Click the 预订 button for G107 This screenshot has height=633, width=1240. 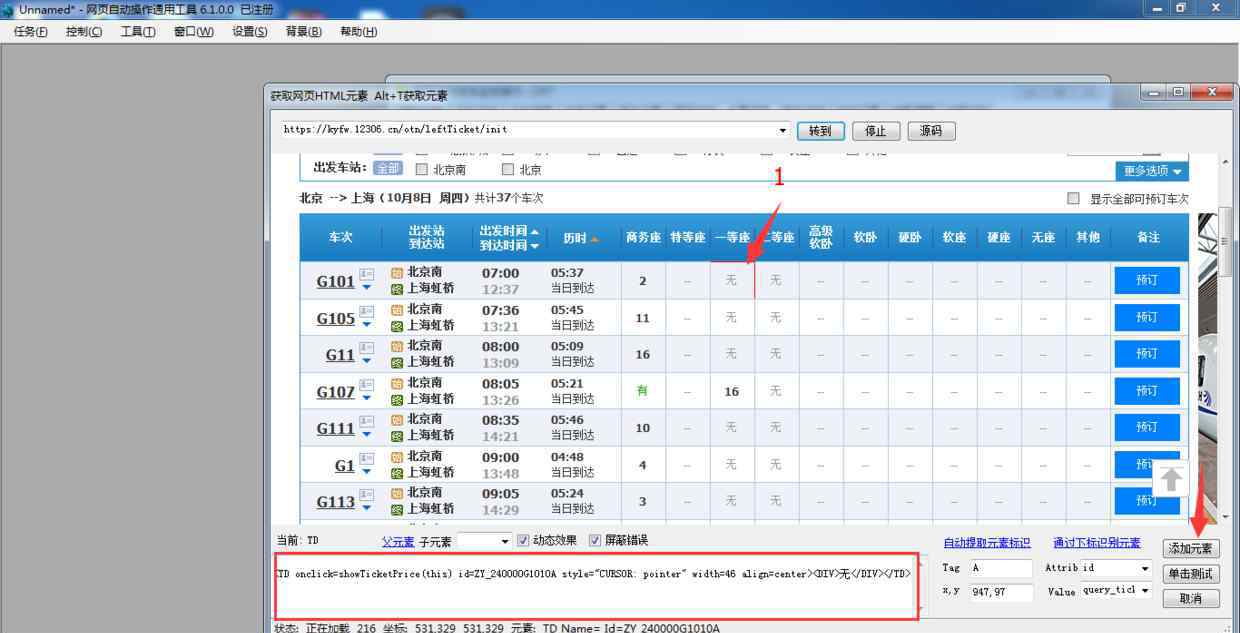(1147, 391)
